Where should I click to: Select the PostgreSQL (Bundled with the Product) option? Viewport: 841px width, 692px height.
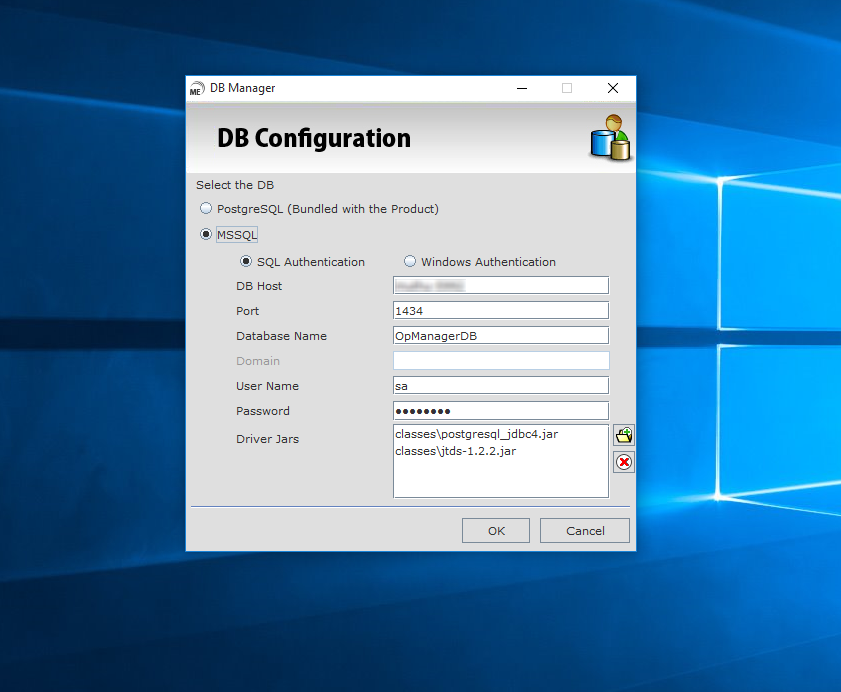tap(207, 209)
